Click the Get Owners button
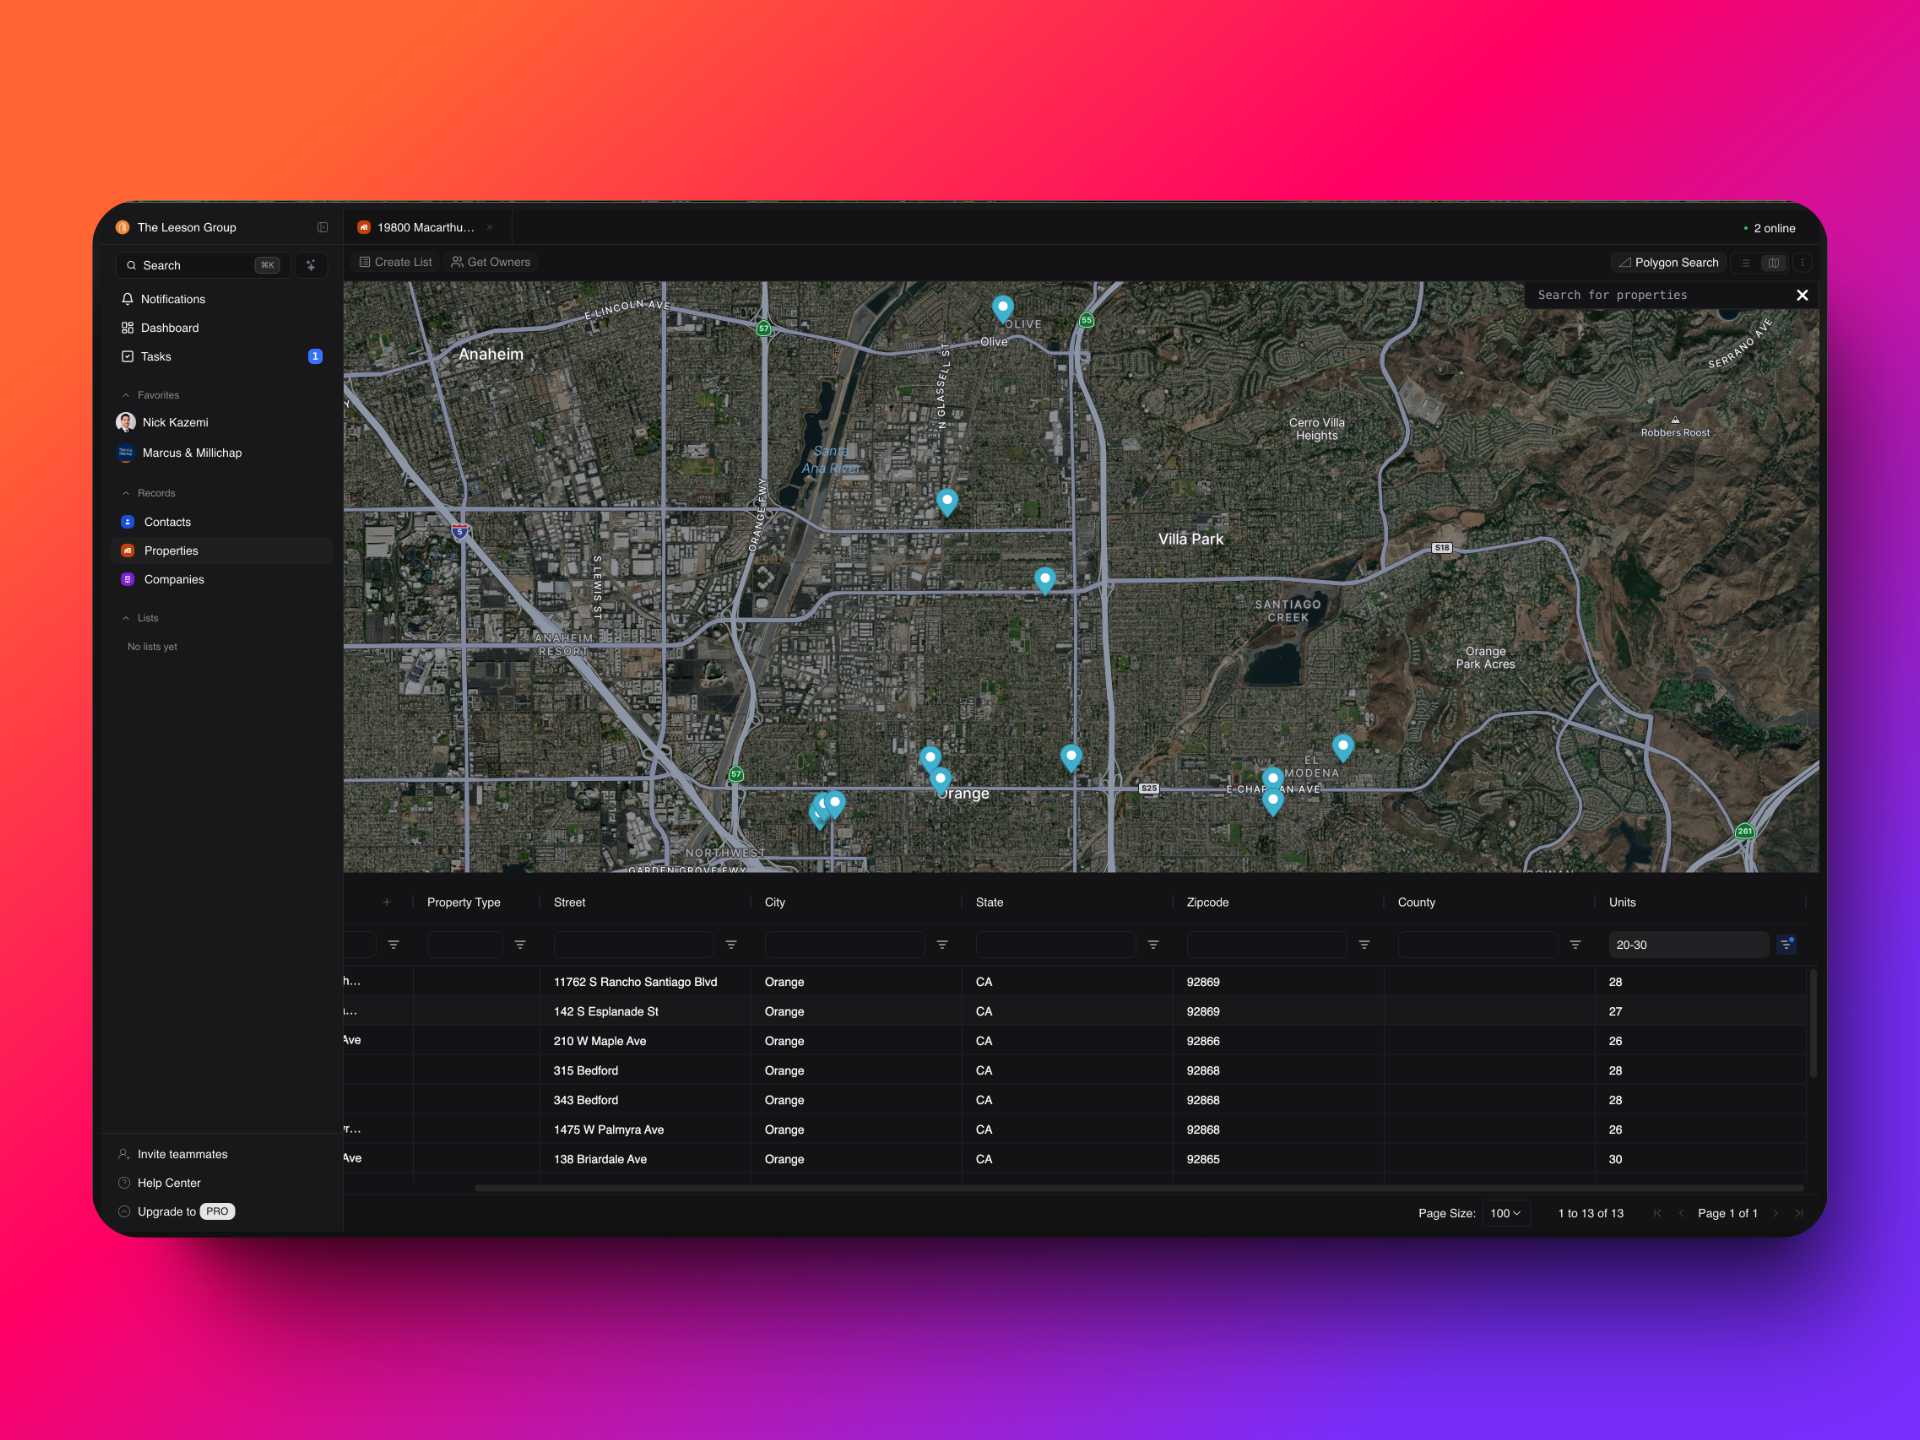1920x1440 pixels. pos(491,262)
